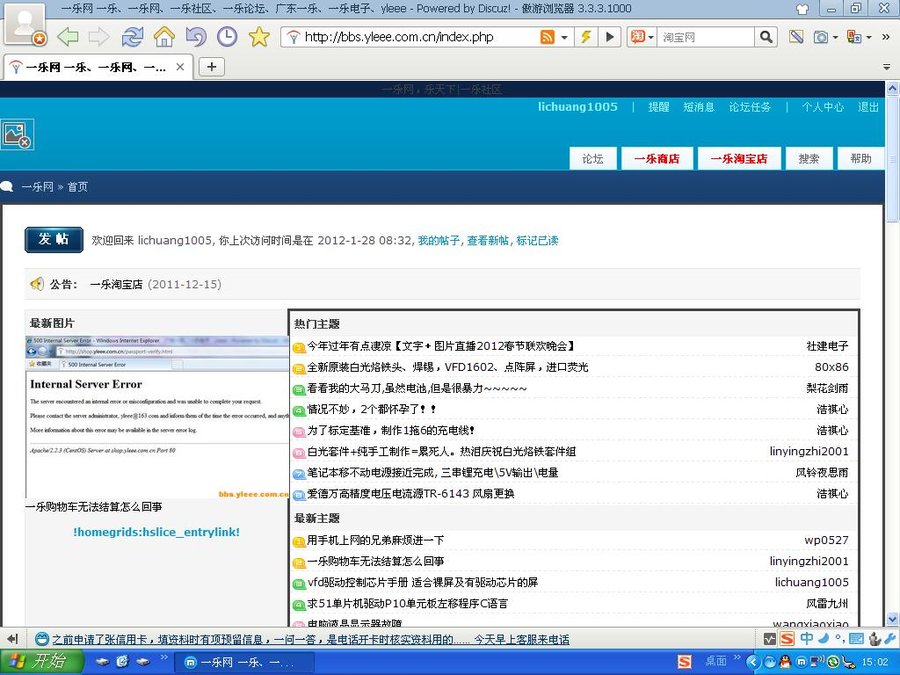Click the RSS feed icon in address bar

[x=547, y=37]
